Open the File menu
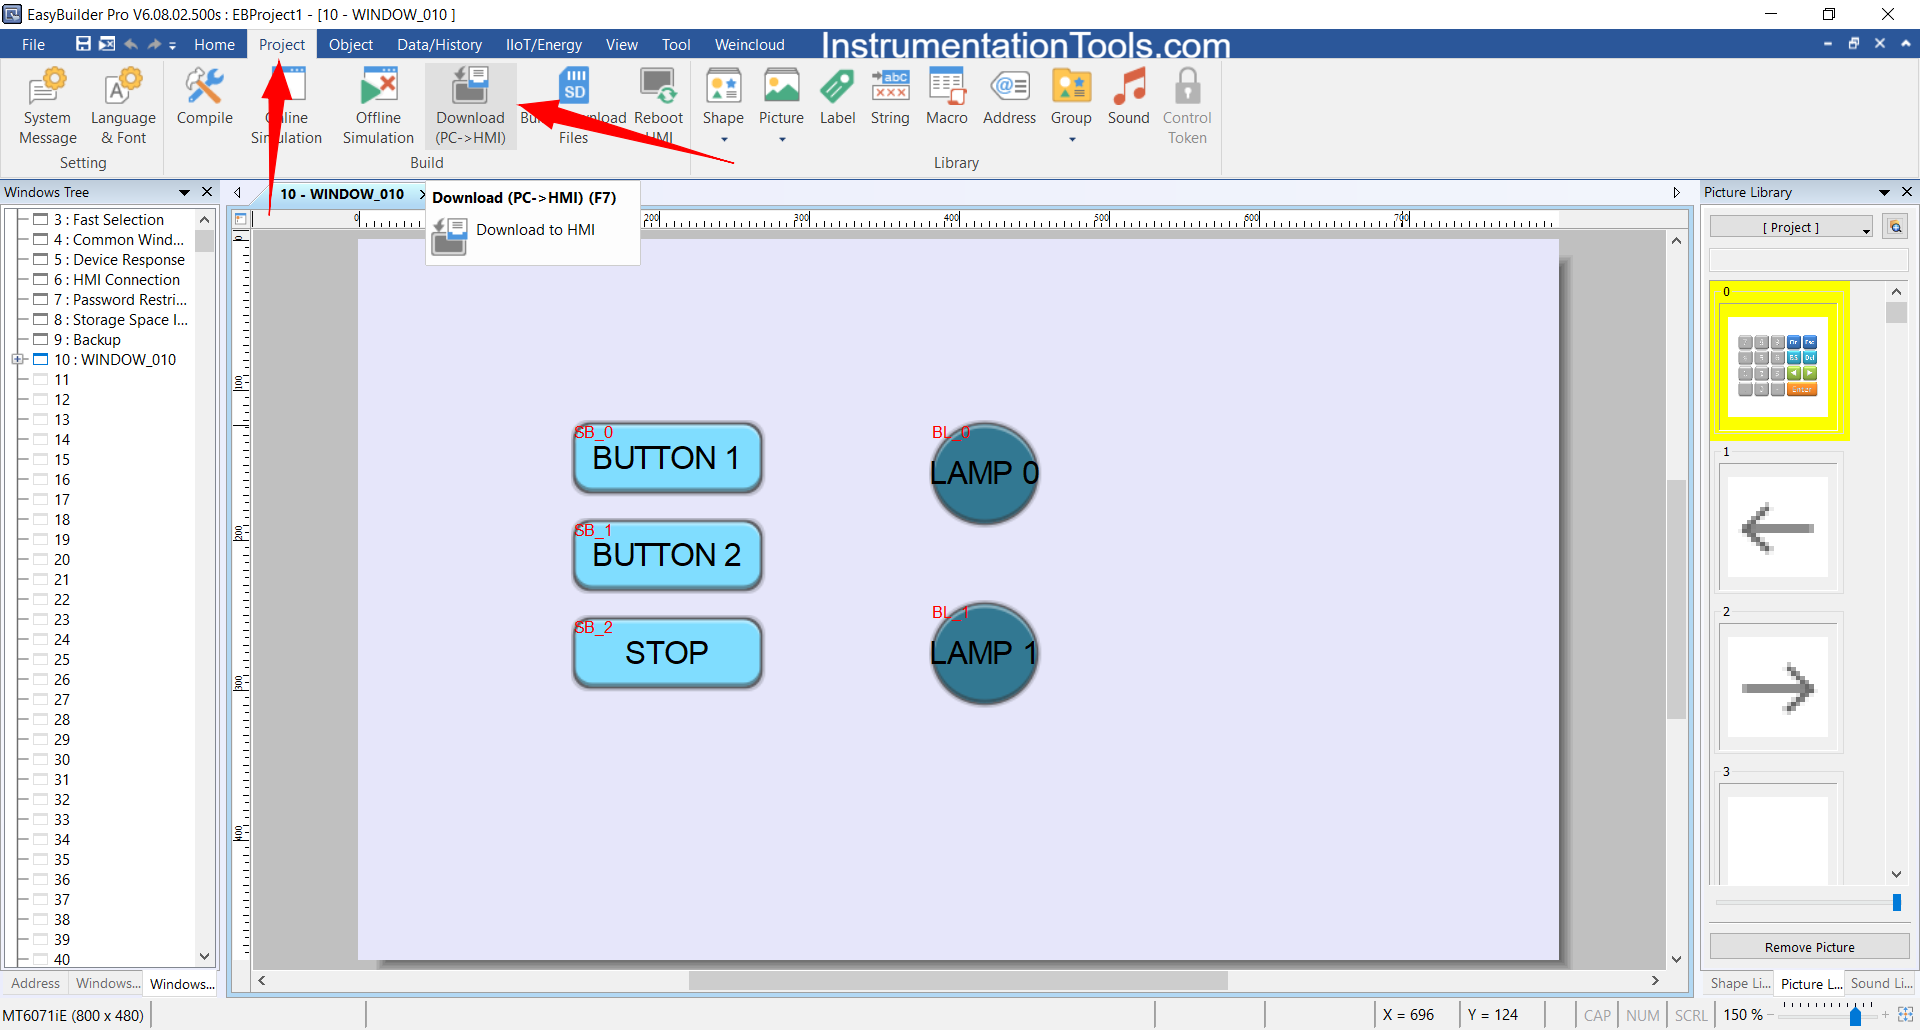 pos(33,45)
